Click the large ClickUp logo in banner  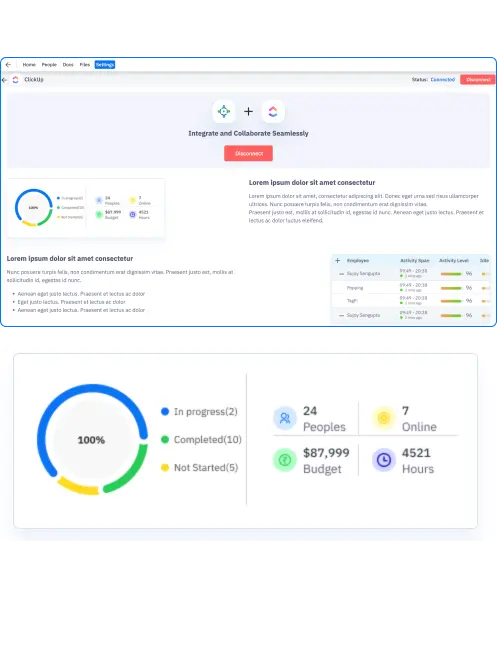pos(273,112)
